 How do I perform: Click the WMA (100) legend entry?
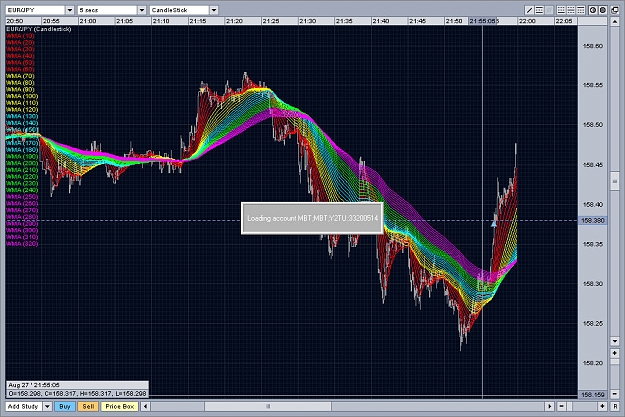tap(22, 96)
